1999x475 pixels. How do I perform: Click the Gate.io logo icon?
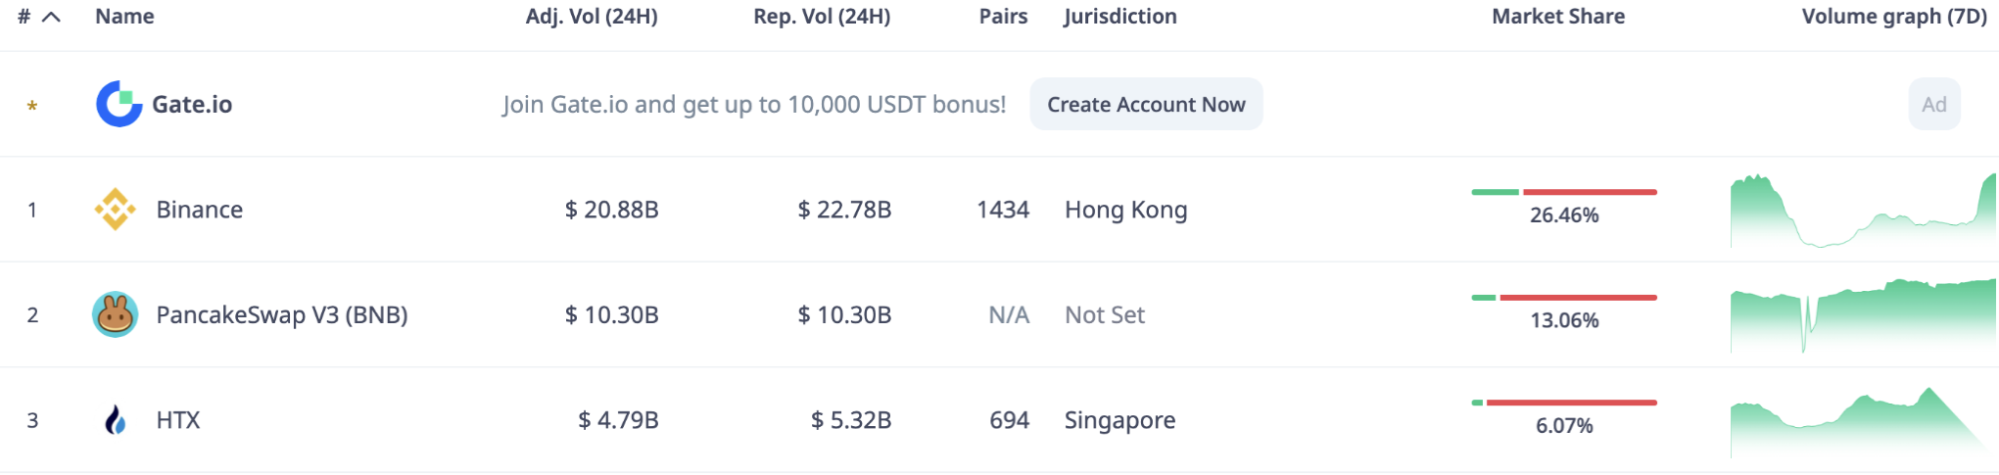(119, 104)
